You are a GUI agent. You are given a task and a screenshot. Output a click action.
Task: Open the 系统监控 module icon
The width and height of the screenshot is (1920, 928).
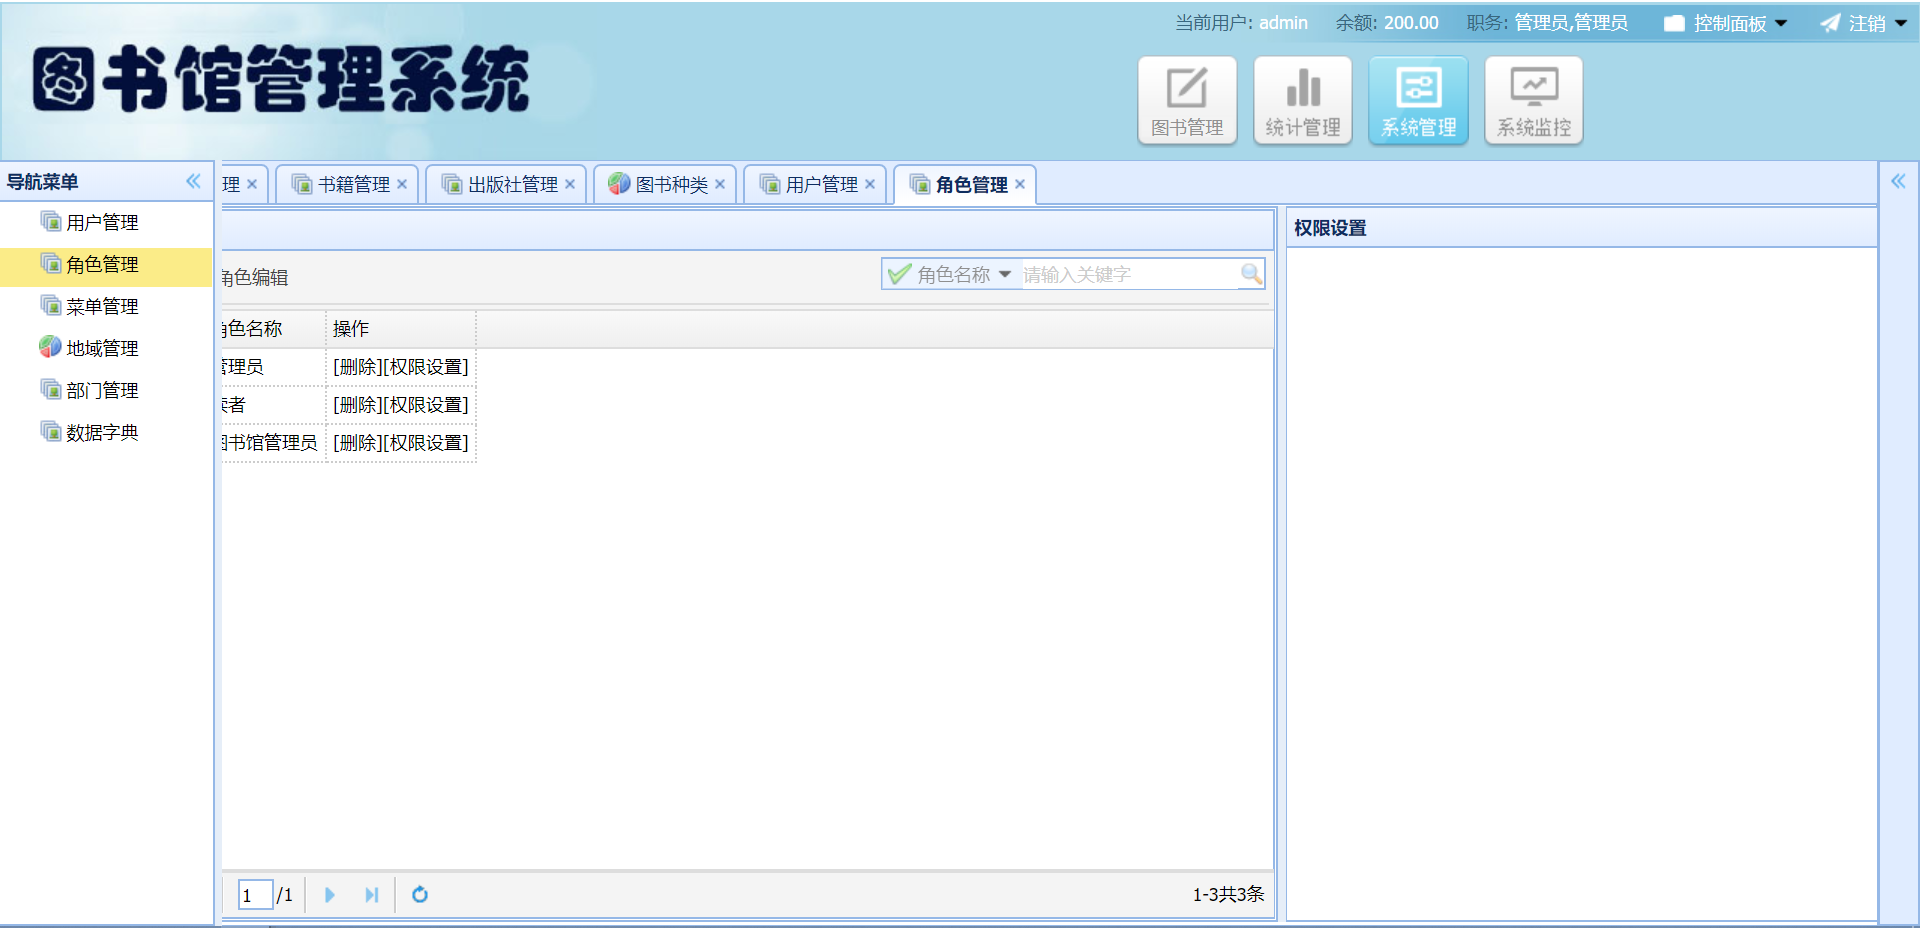coord(1533,99)
